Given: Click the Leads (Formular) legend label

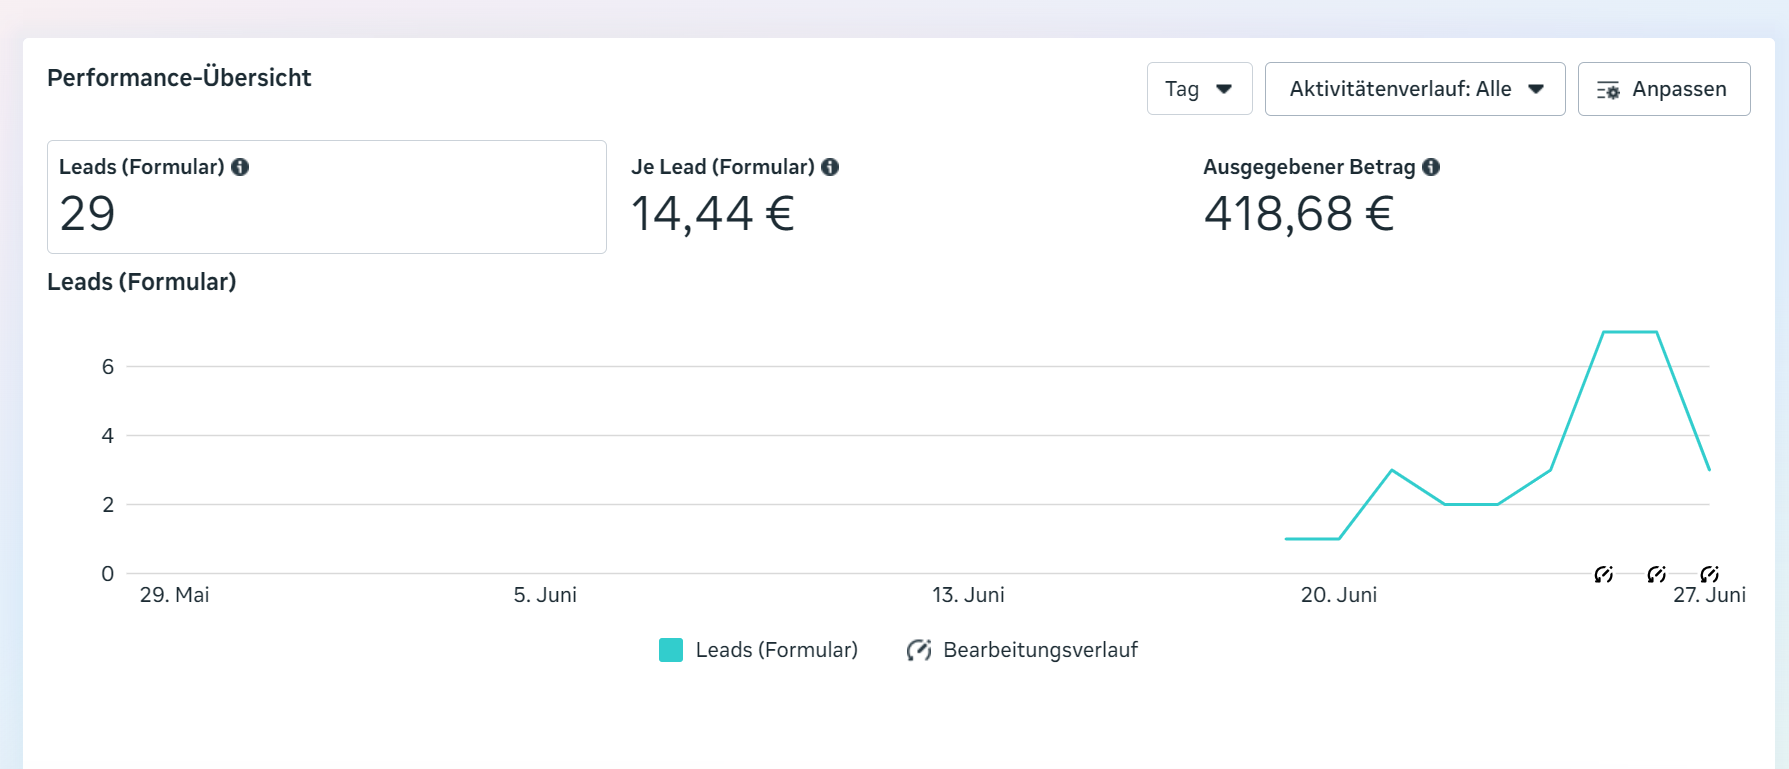Looking at the screenshot, I should [x=777, y=650].
